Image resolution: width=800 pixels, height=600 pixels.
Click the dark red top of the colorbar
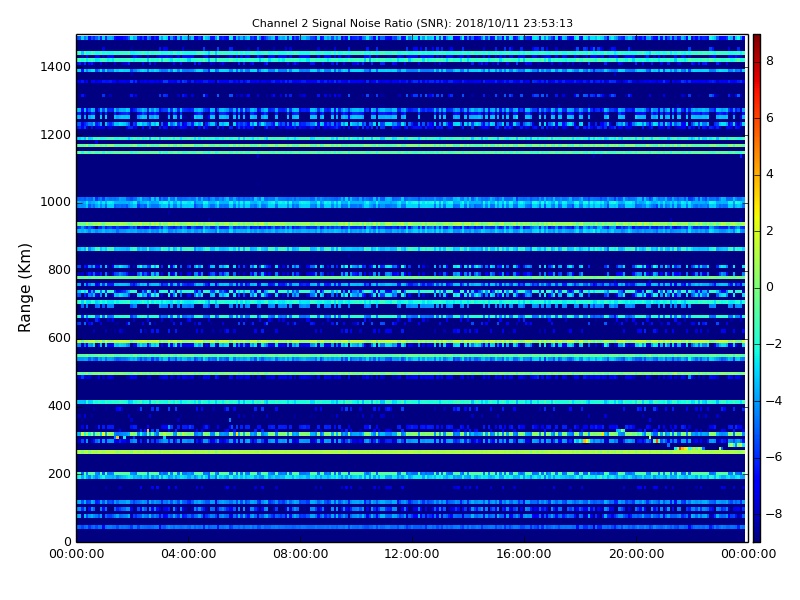pyautogui.click(x=757, y=39)
